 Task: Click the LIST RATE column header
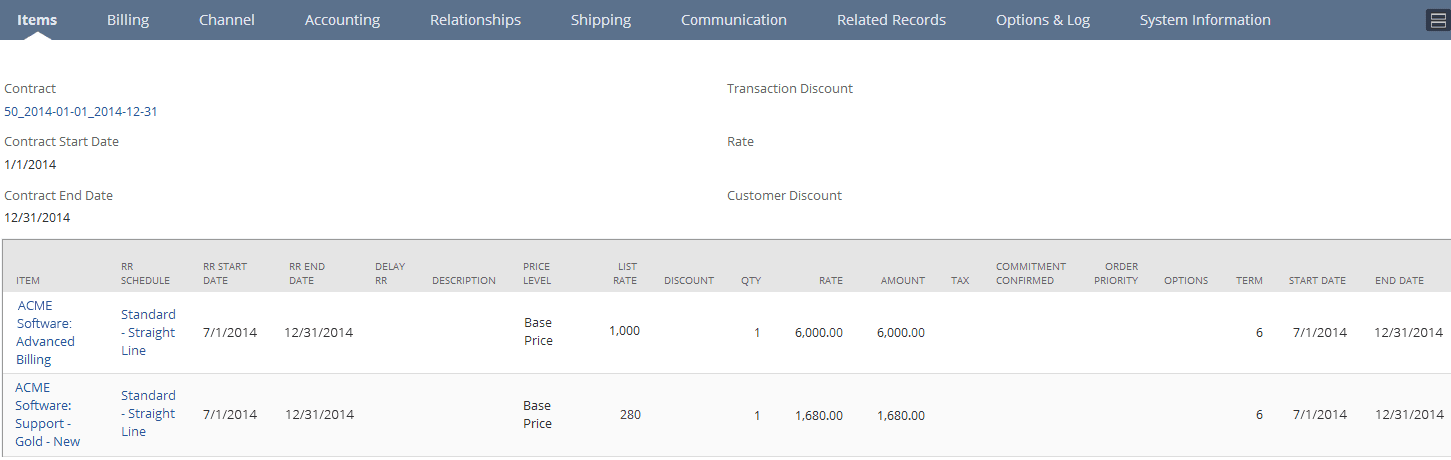(626, 274)
